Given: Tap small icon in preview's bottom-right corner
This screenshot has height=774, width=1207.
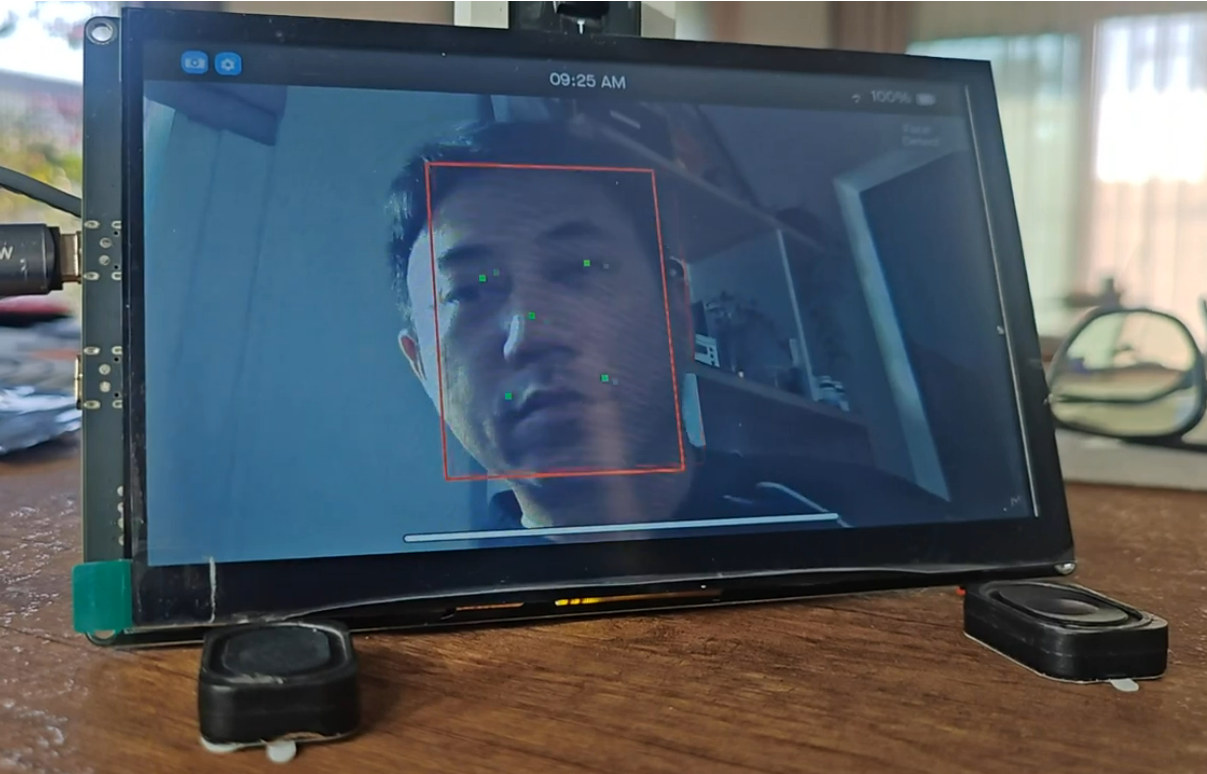Looking at the screenshot, I should (x=1017, y=498).
